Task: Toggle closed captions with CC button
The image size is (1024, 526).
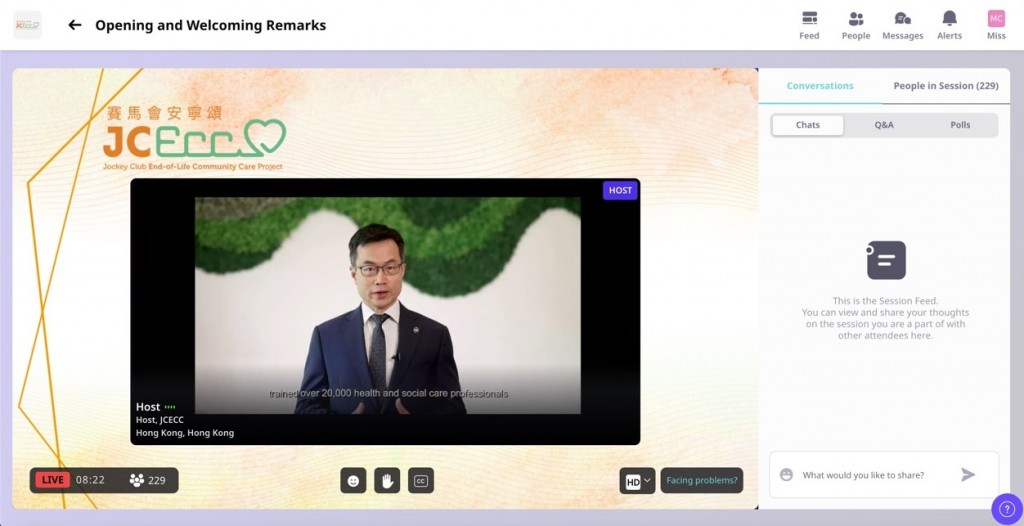Action: (421, 481)
